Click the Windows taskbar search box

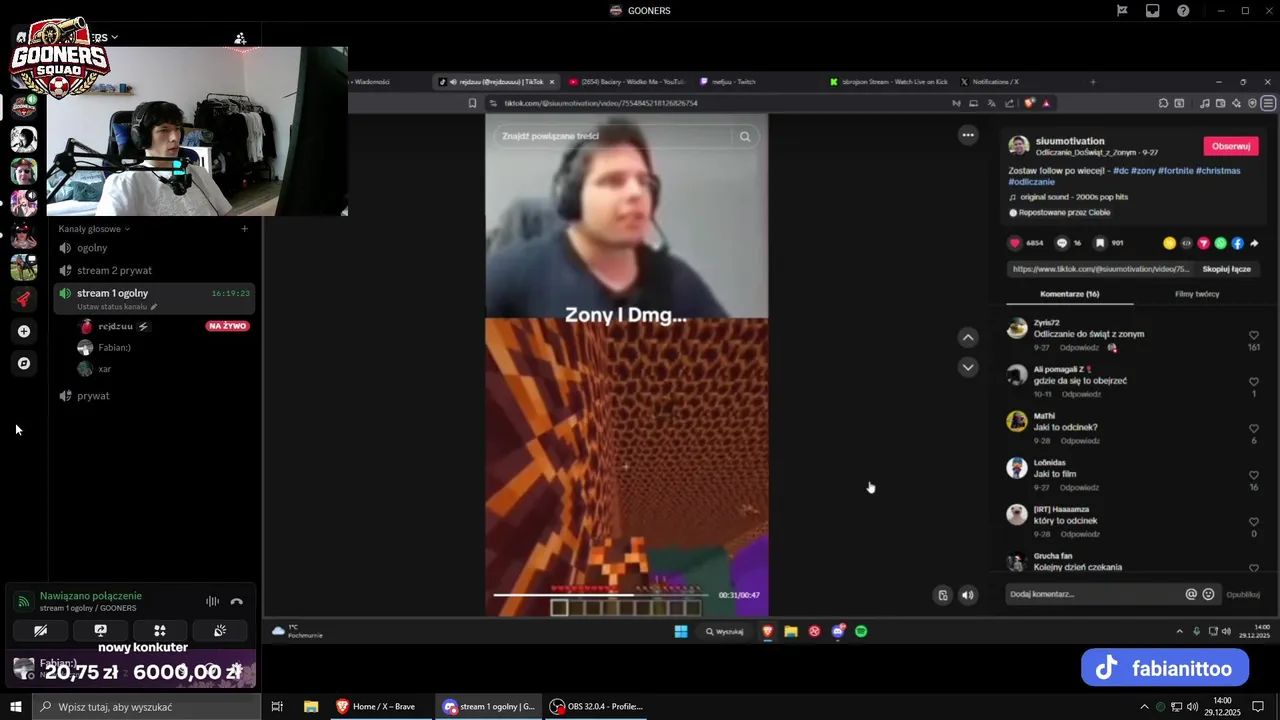(147, 706)
